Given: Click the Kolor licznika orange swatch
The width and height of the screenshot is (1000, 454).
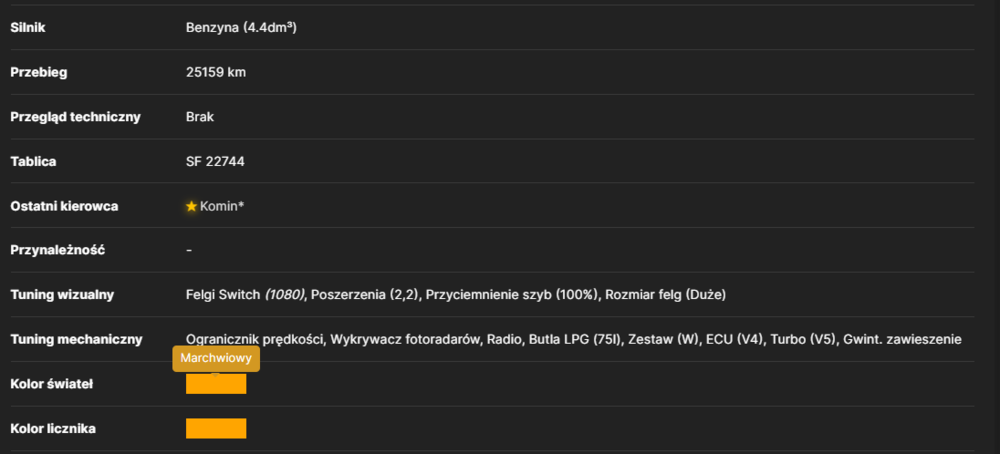Looking at the screenshot, I should click(216, 428).
